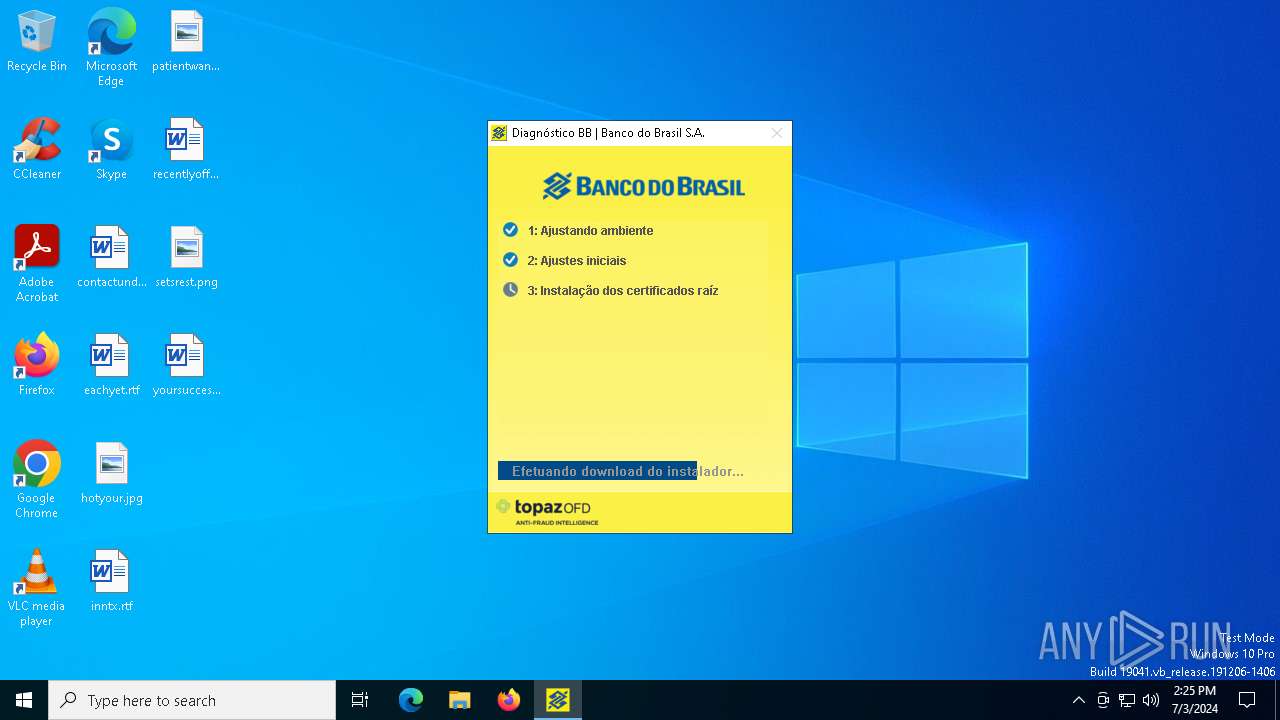Screen dimensions: 1280x720
Task: Click Banco do Brasil taskbar app button
Action: tap(557, 700)
